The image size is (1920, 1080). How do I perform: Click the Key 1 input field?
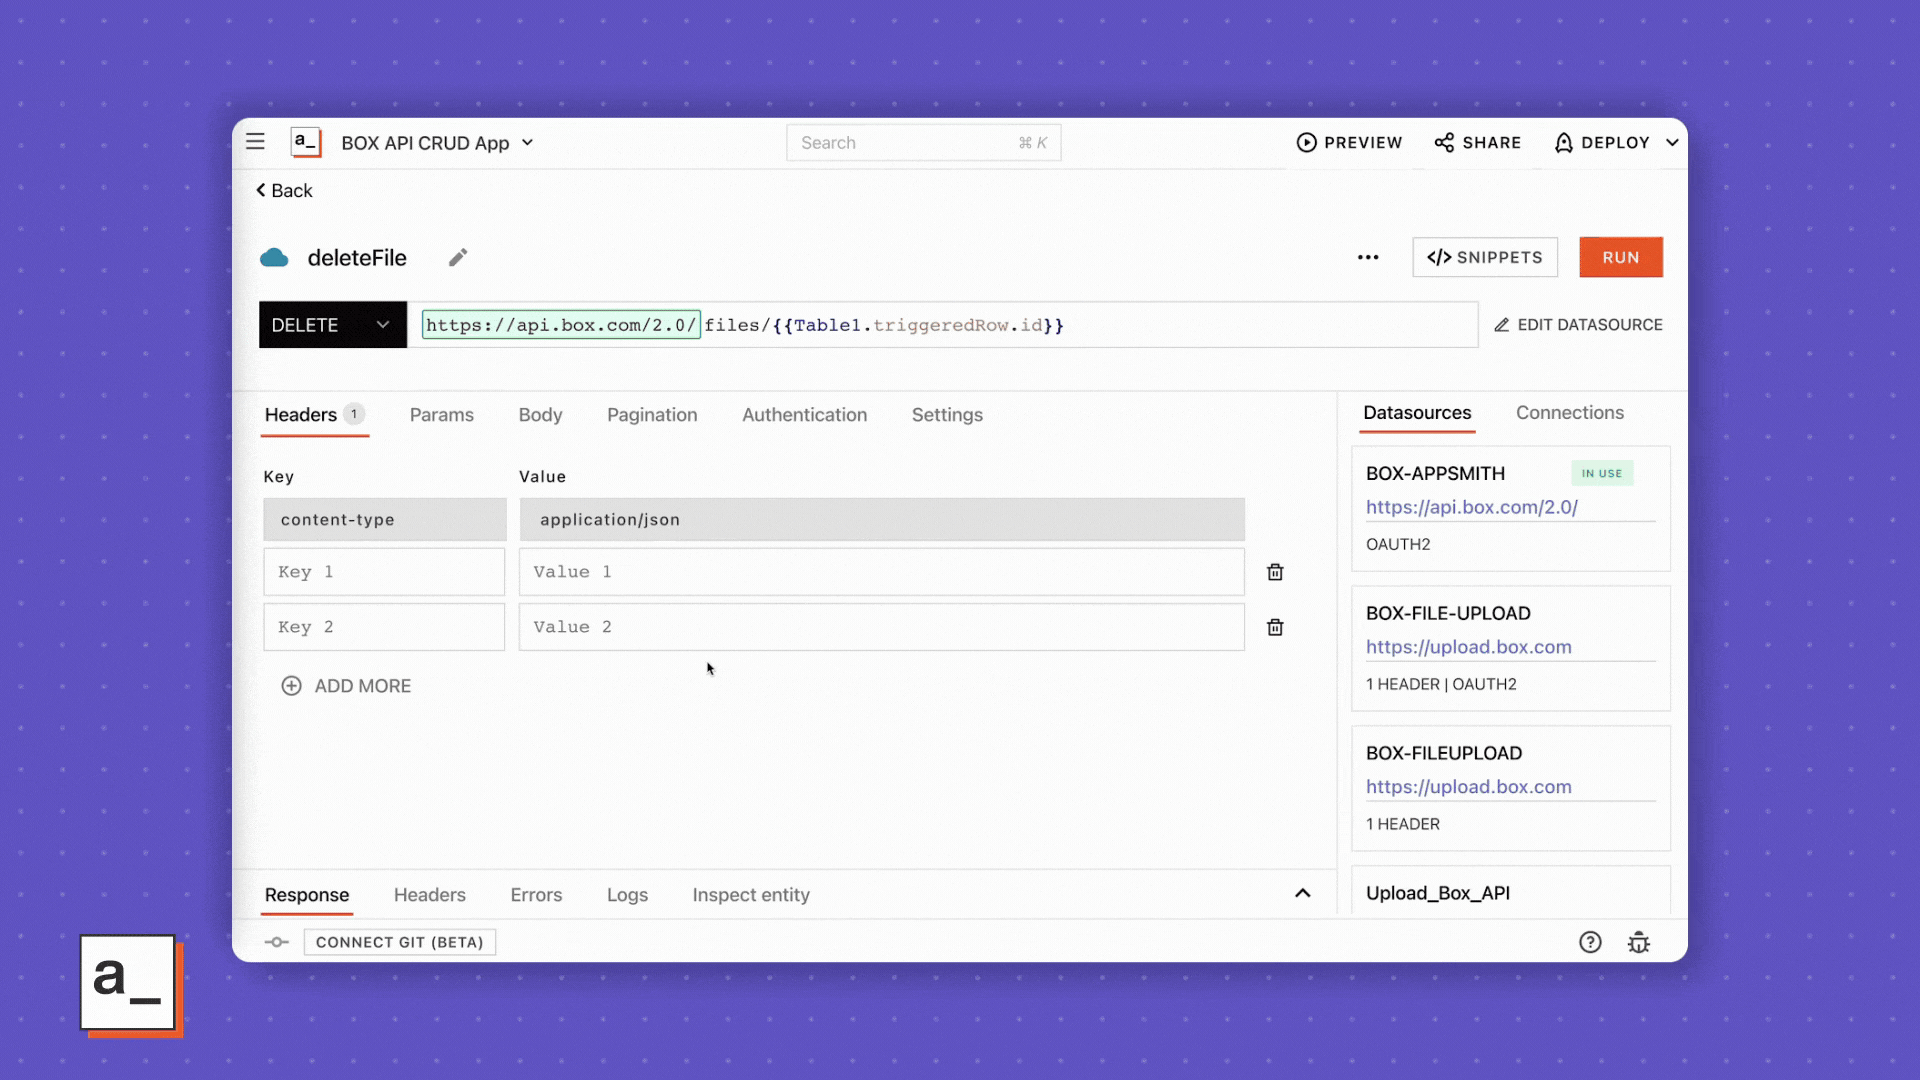(384, 572)
